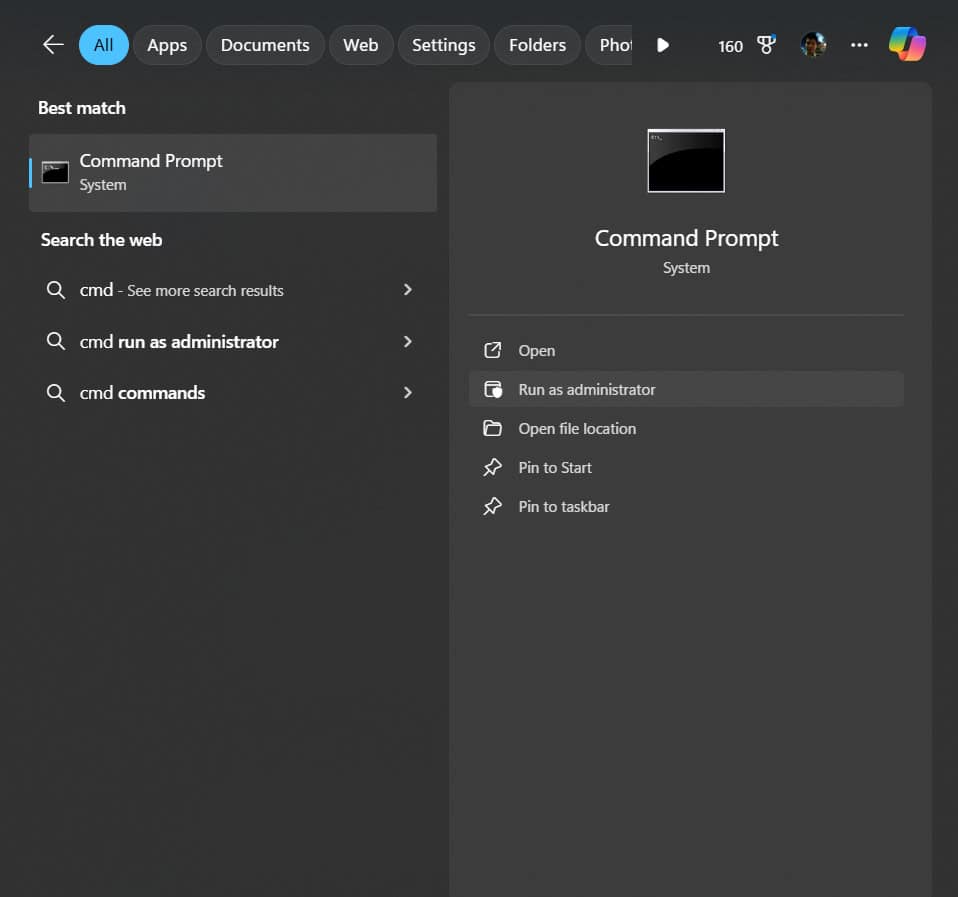Click the Pin to taskbar pin icon
Image resolution: width=958 pixels, height=897 pixels.
point(492,507)
